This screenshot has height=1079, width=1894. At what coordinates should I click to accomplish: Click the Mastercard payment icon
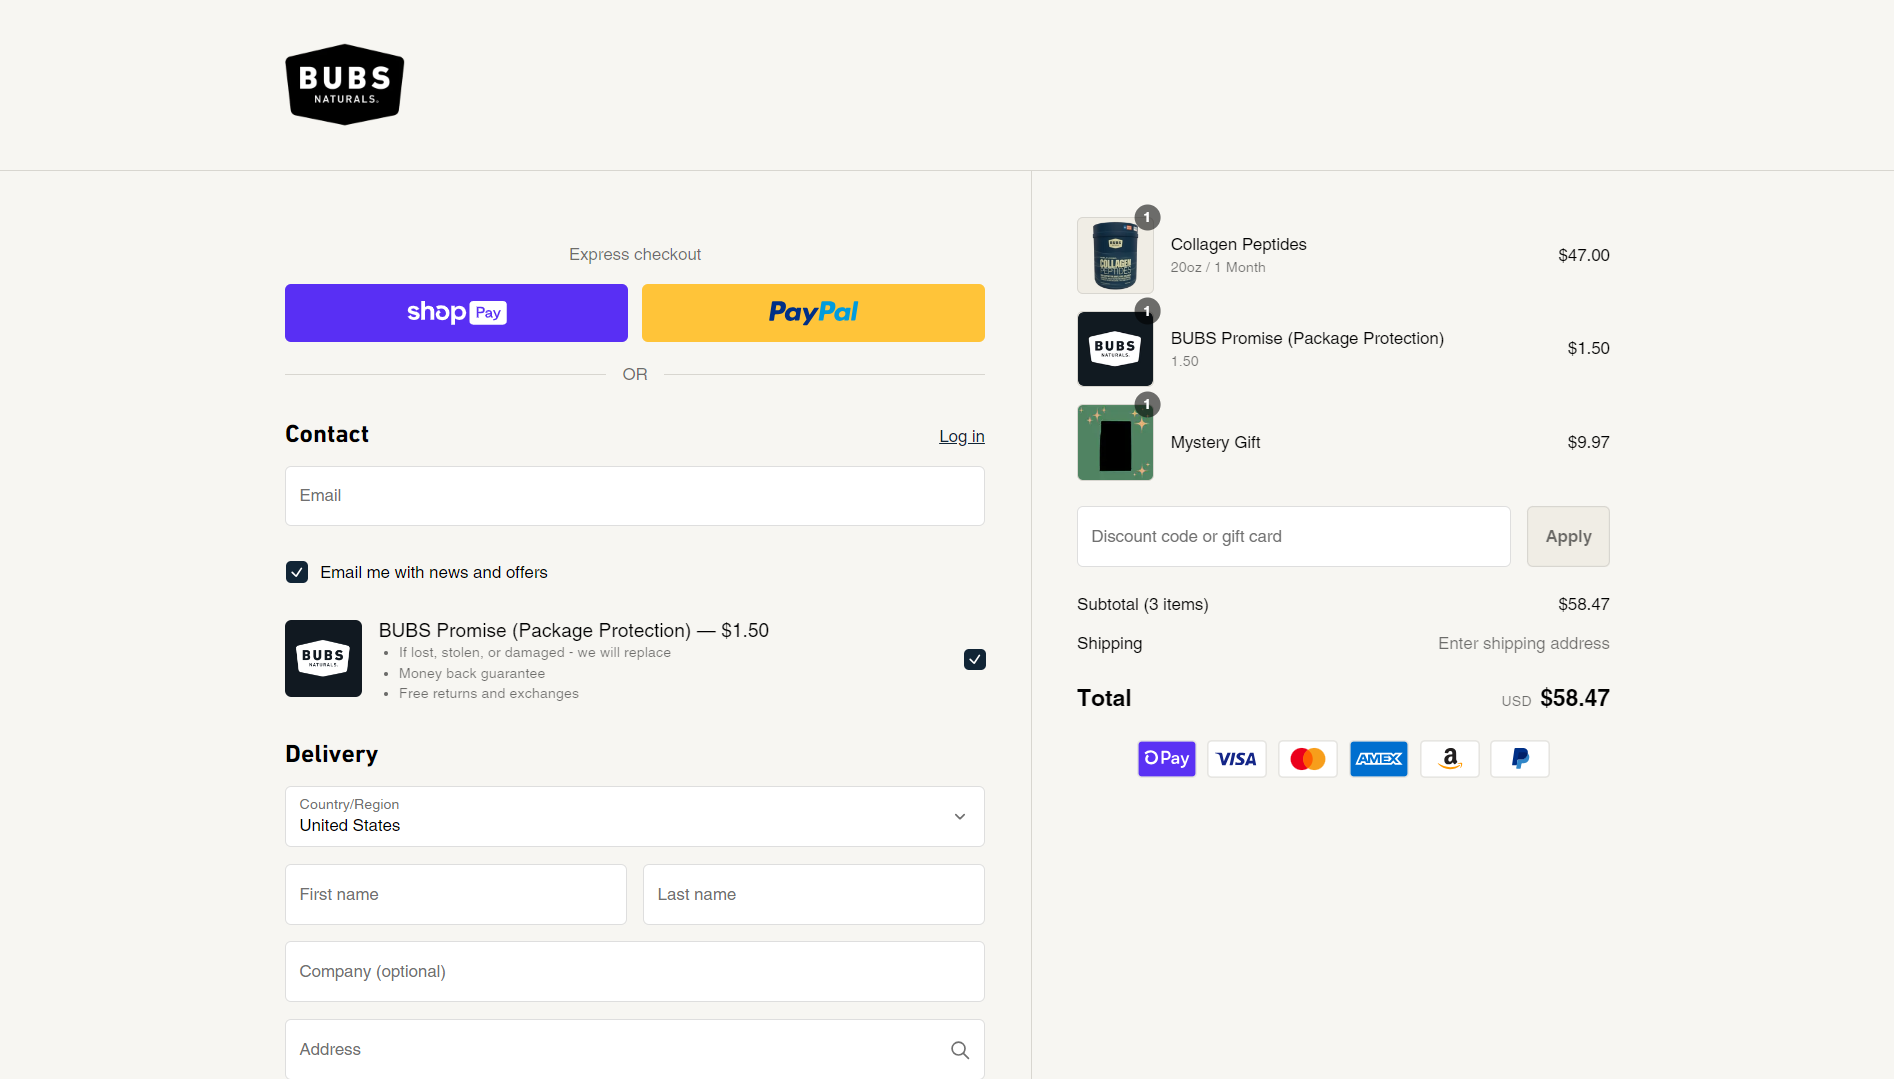coord(1308,759)
